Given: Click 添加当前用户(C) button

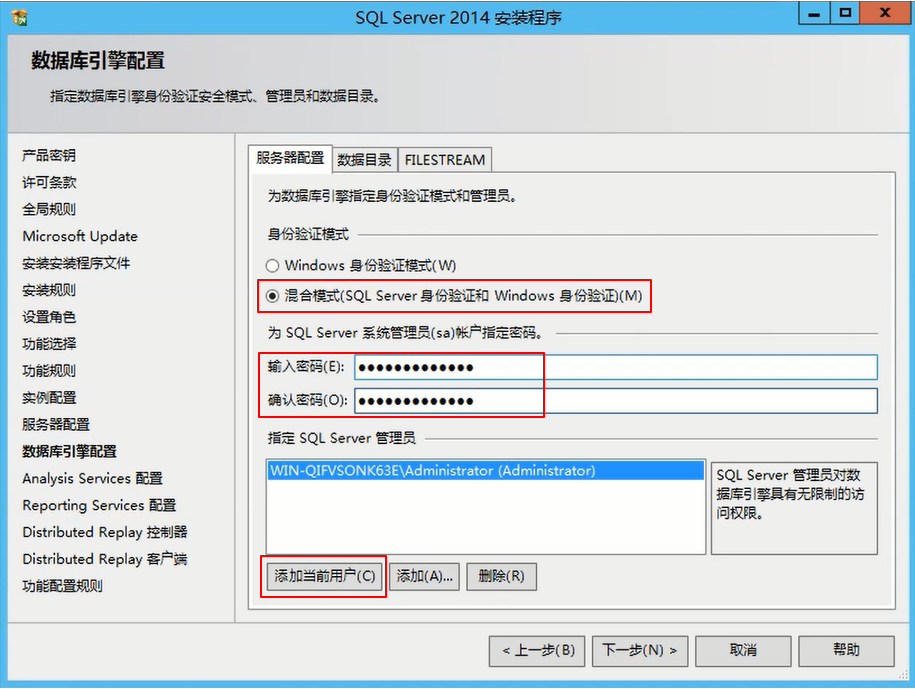Looking at the screenshot, I should pyautogui.click(x=324, y=576).
